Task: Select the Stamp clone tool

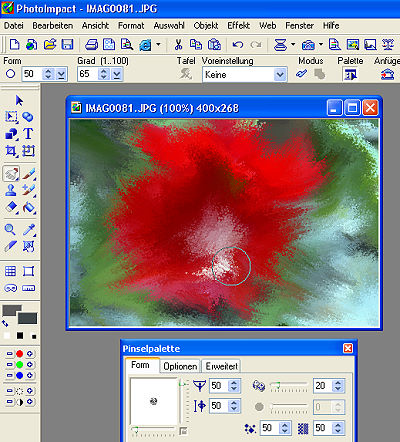Action: tap(11, 190)
